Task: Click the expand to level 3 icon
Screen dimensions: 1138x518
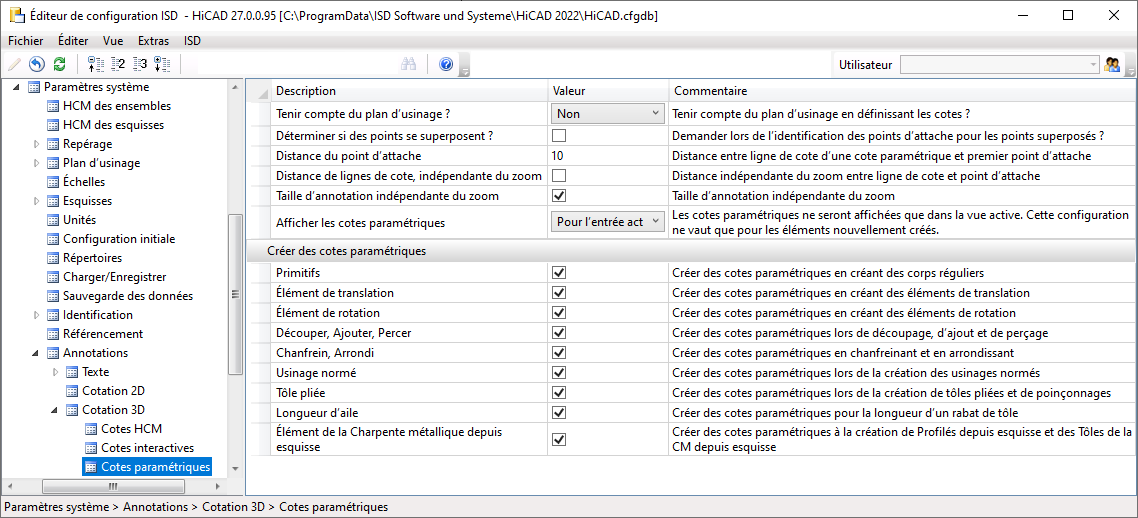Action: 139,65
